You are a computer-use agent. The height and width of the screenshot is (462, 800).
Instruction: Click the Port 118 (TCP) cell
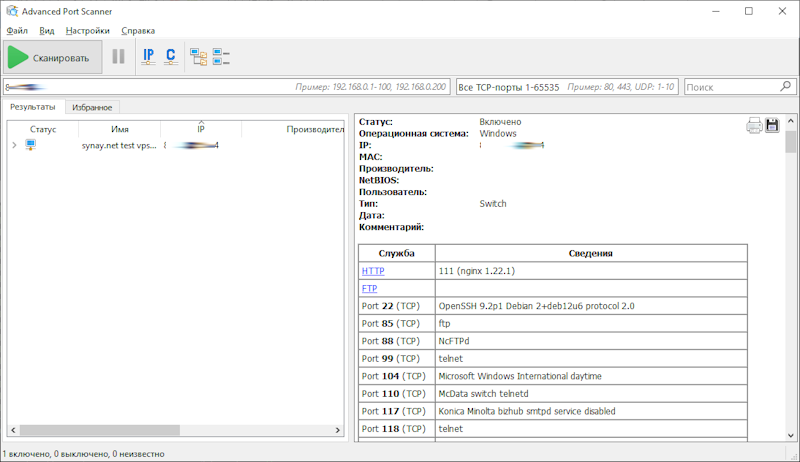tap(396, 429)
